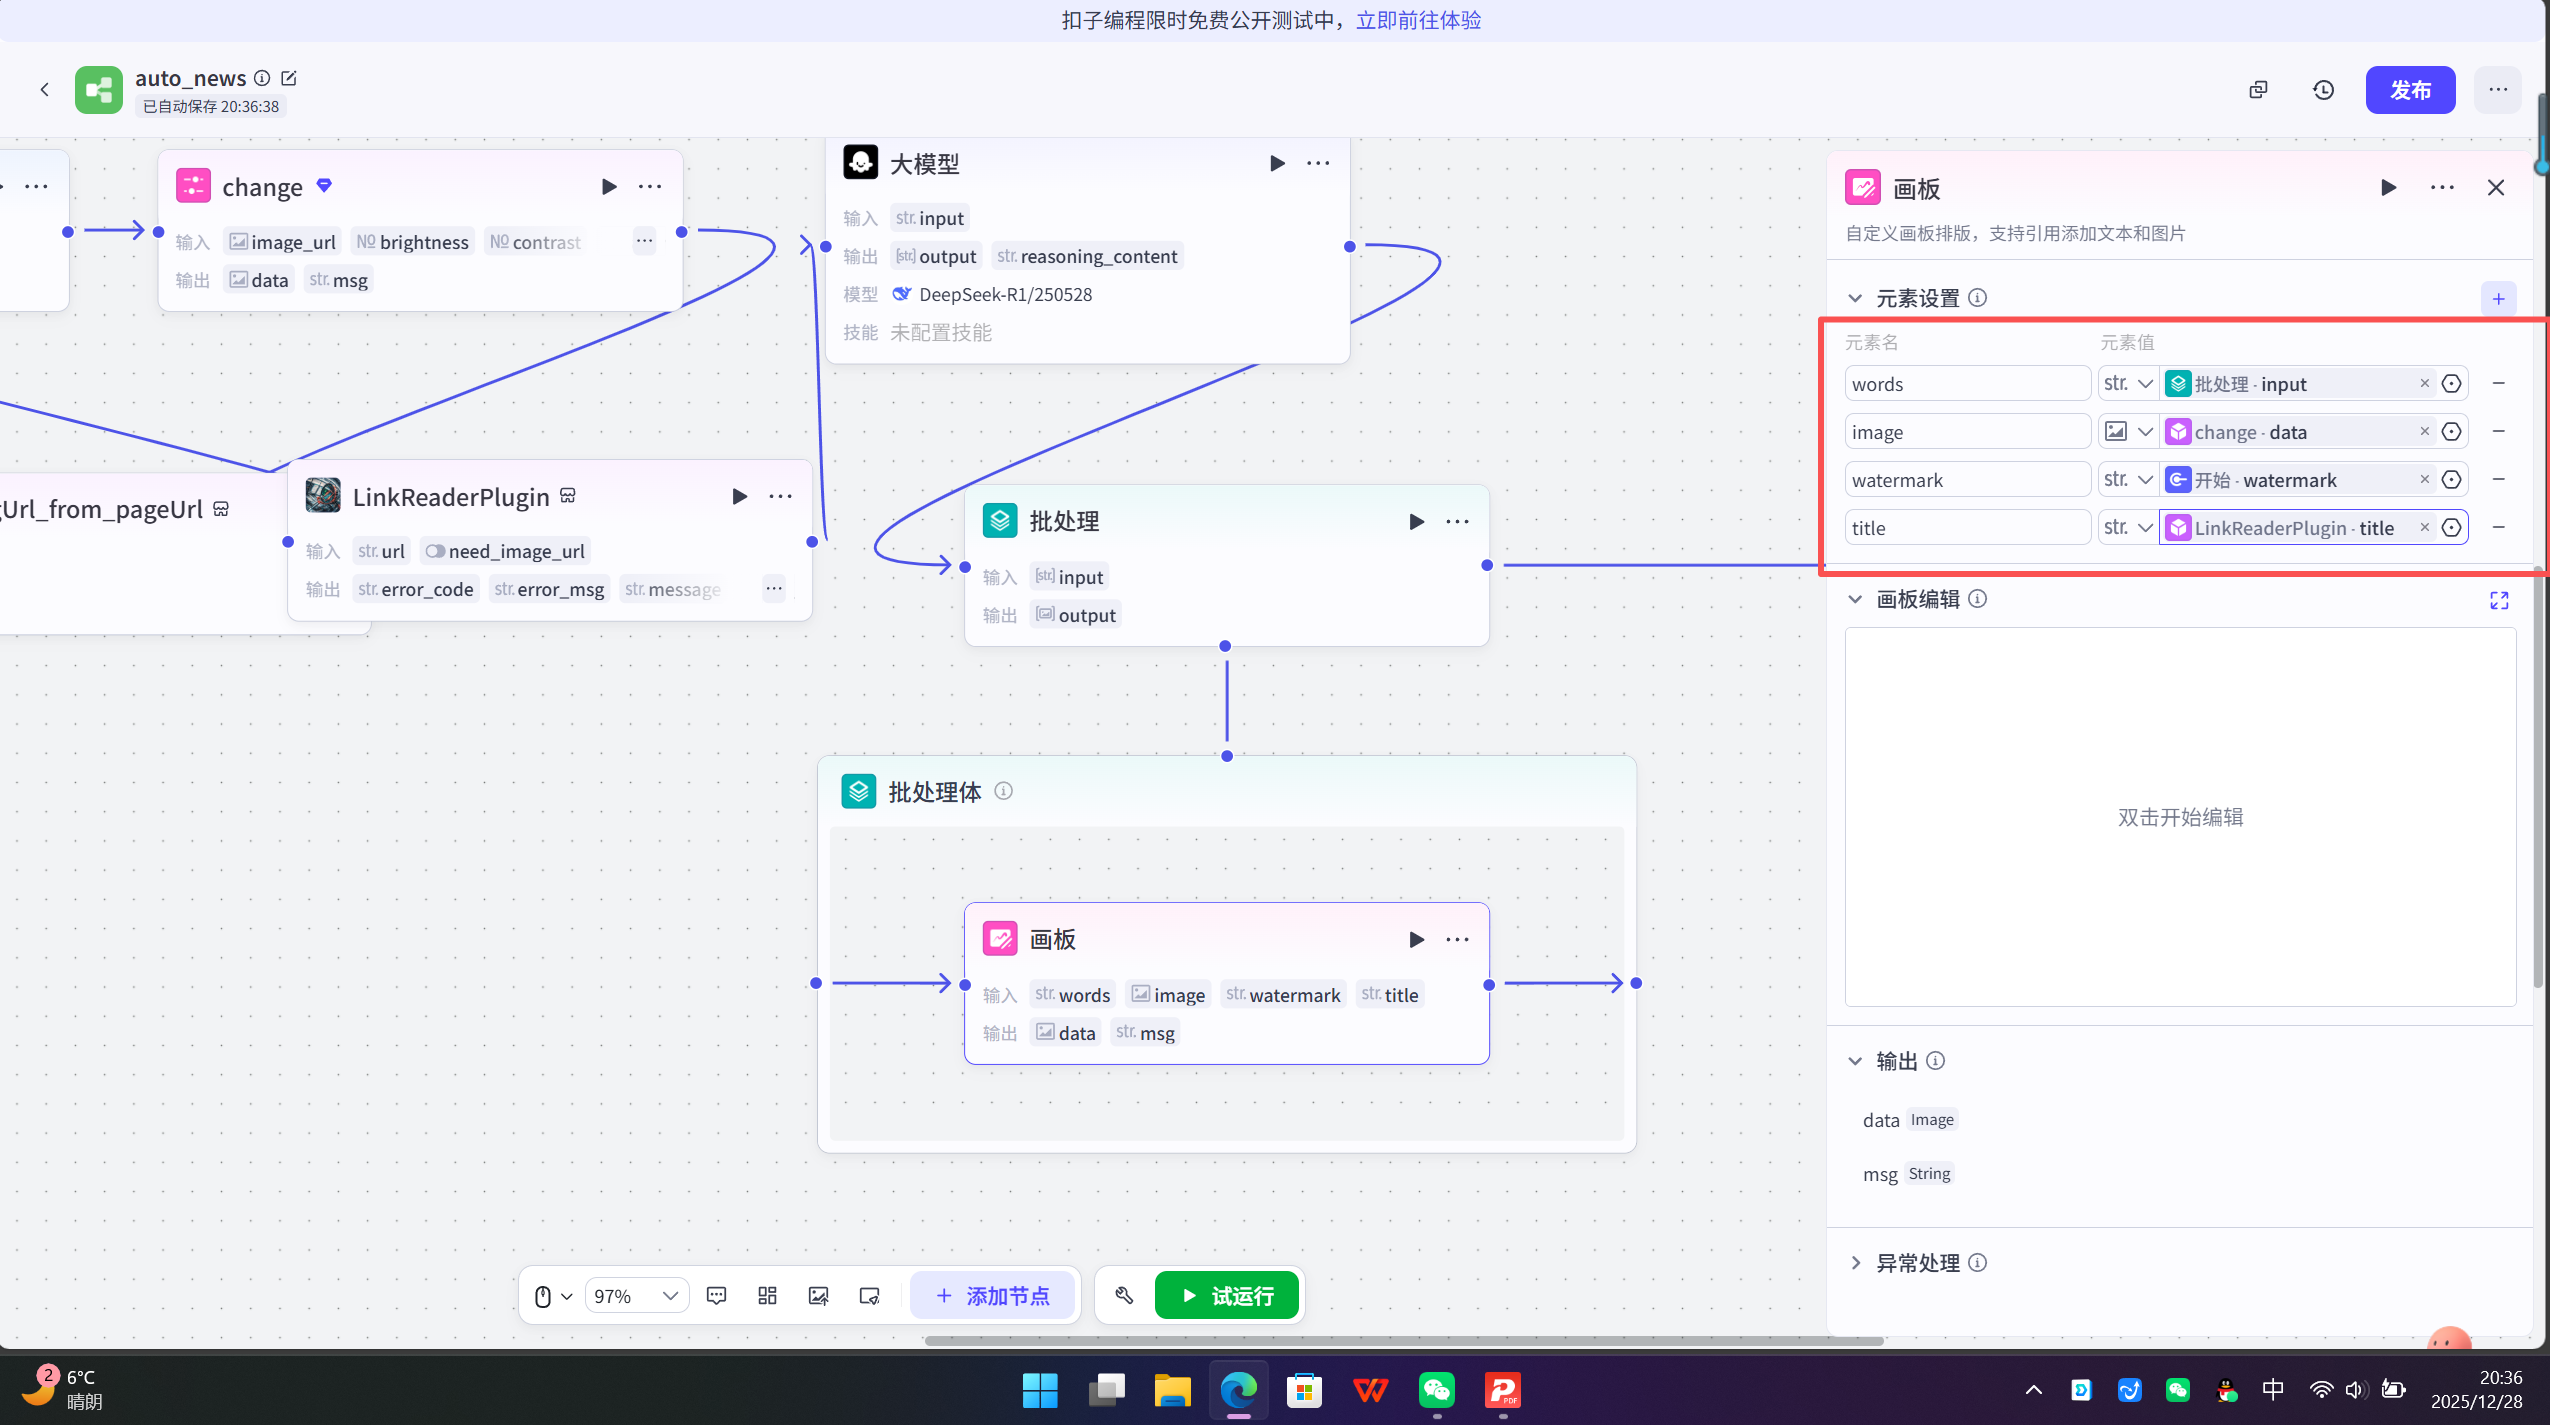The image size is (2550, 1425).
Task: Open the header overflow menu next to 发布
Action: [2497, 90]
